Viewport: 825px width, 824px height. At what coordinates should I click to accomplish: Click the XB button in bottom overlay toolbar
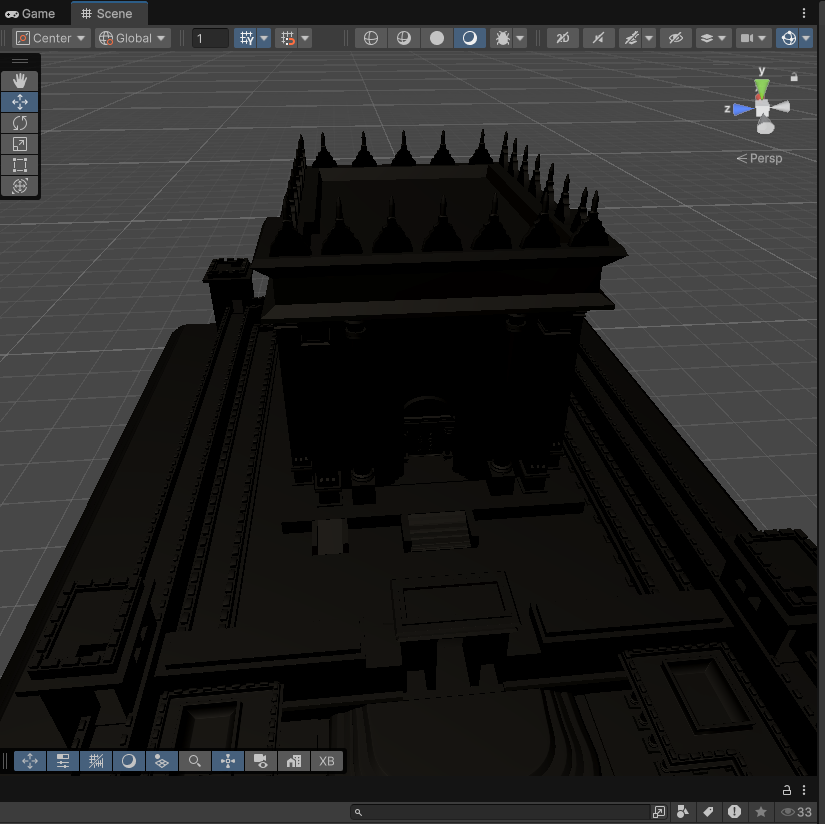pos(326,761)
